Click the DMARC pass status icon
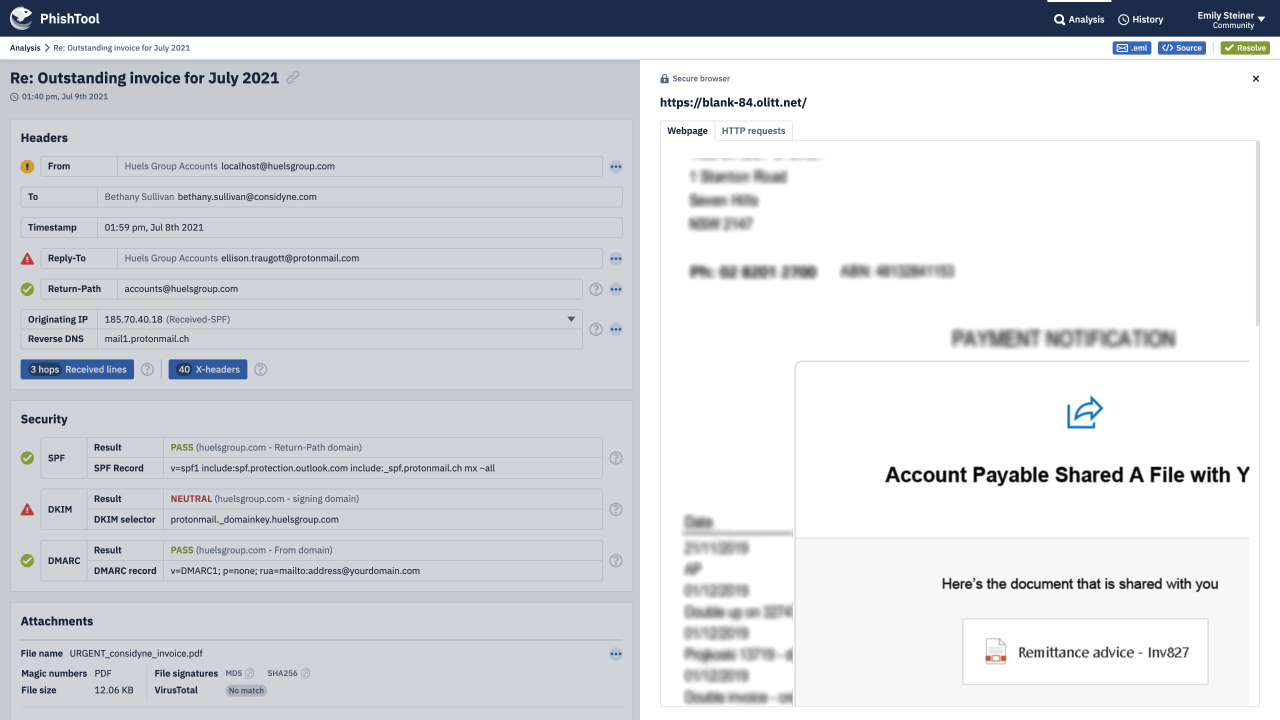 click(x=27, y=560)
